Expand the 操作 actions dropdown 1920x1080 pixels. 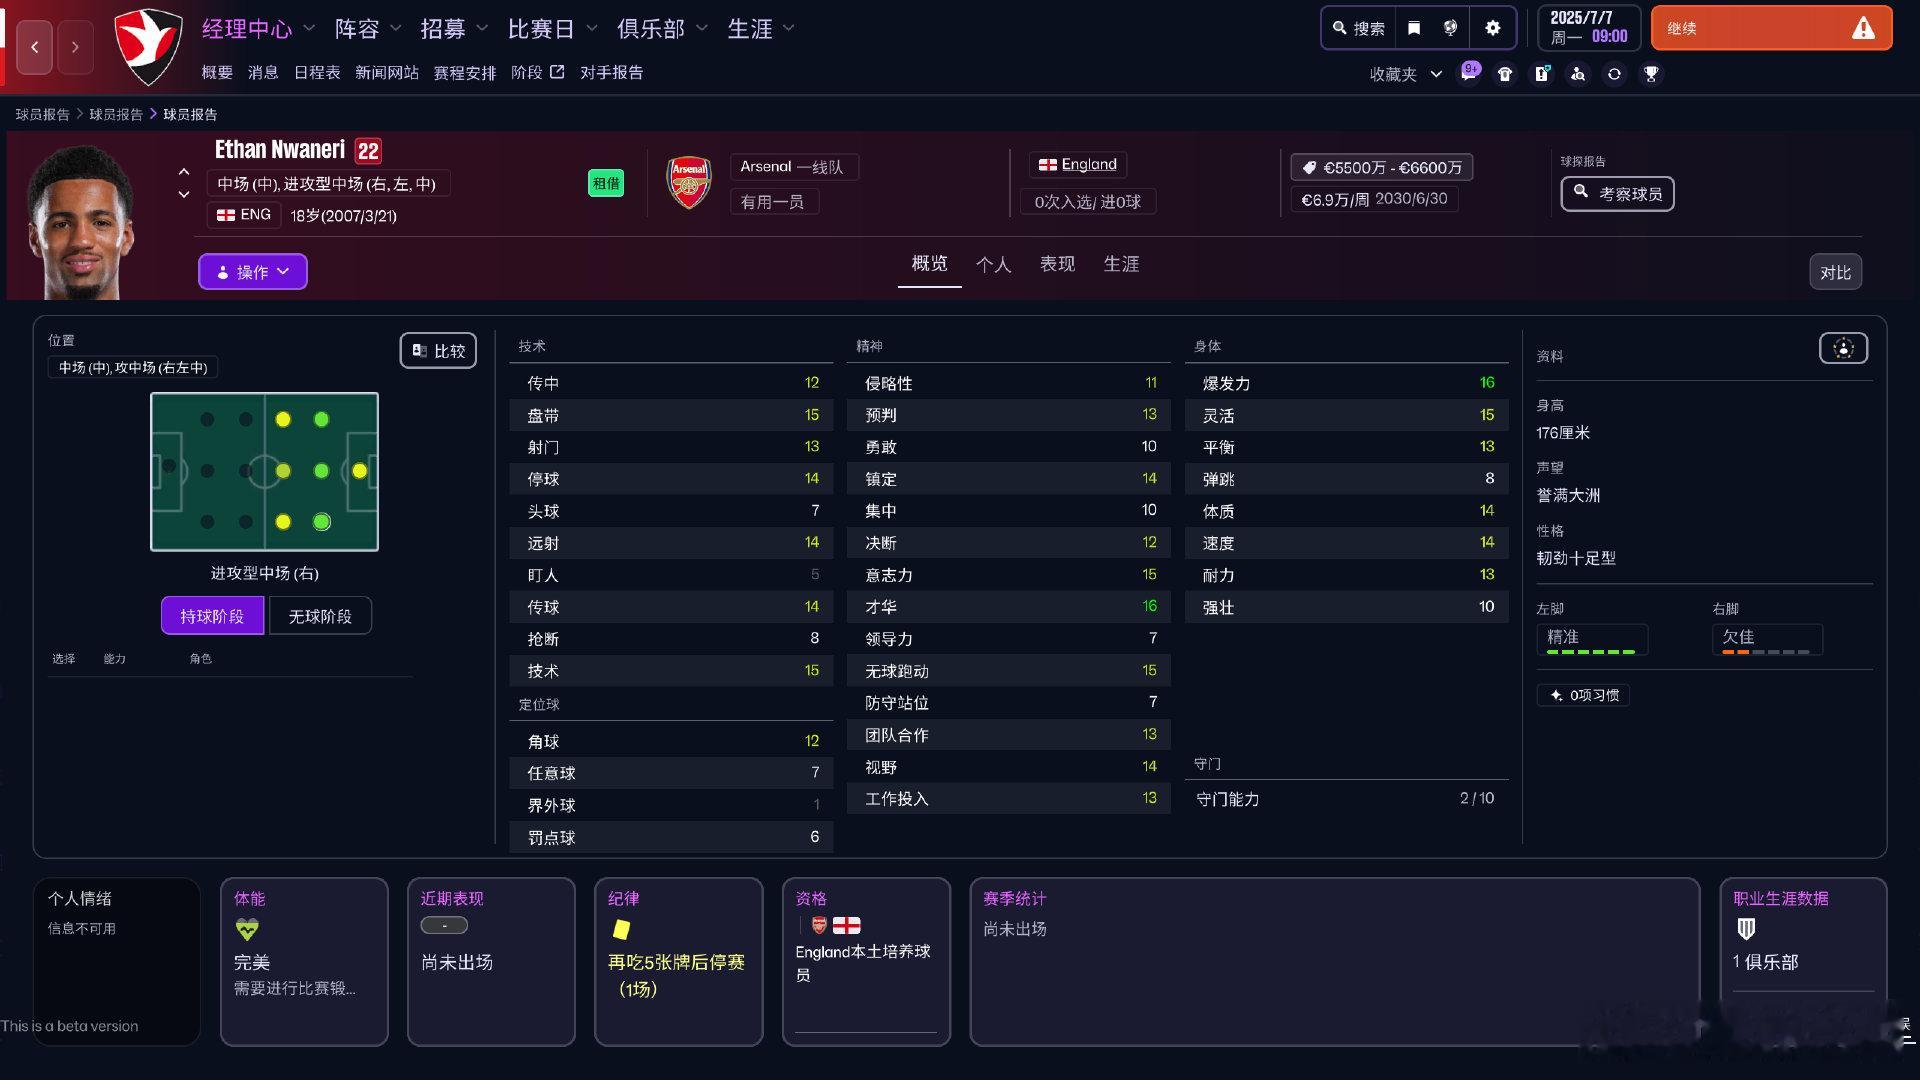click(252, 272)
